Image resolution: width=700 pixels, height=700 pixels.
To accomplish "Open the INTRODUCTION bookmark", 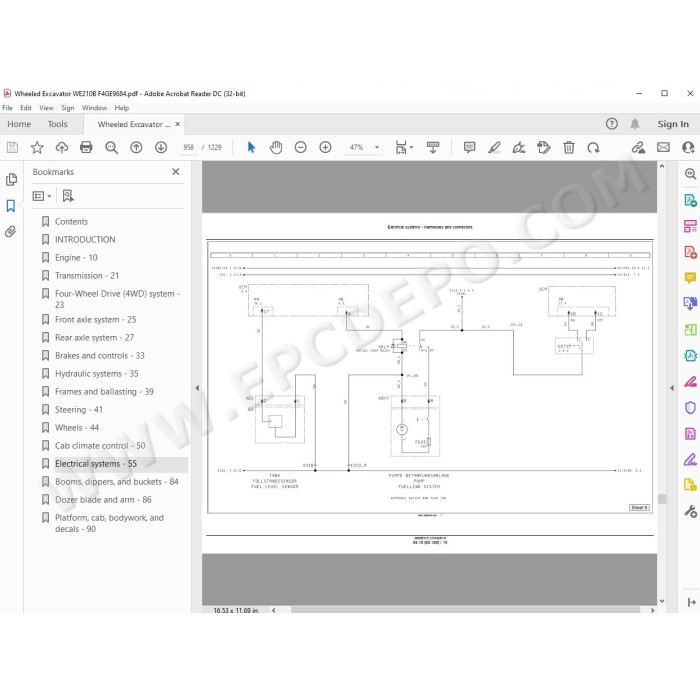I will [x=85, y=239].
